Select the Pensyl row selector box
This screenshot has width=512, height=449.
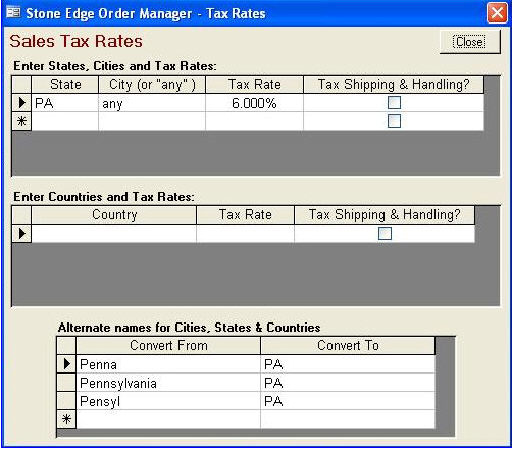coord(66,401)
